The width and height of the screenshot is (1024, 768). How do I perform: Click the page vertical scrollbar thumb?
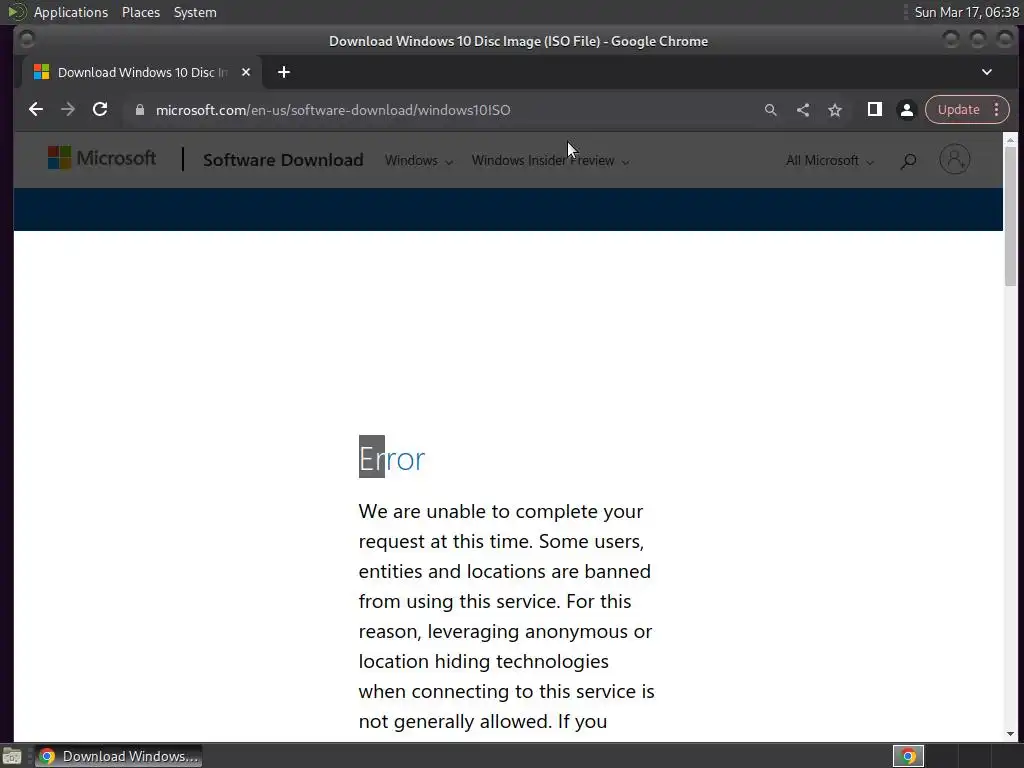pos(1010,216)
